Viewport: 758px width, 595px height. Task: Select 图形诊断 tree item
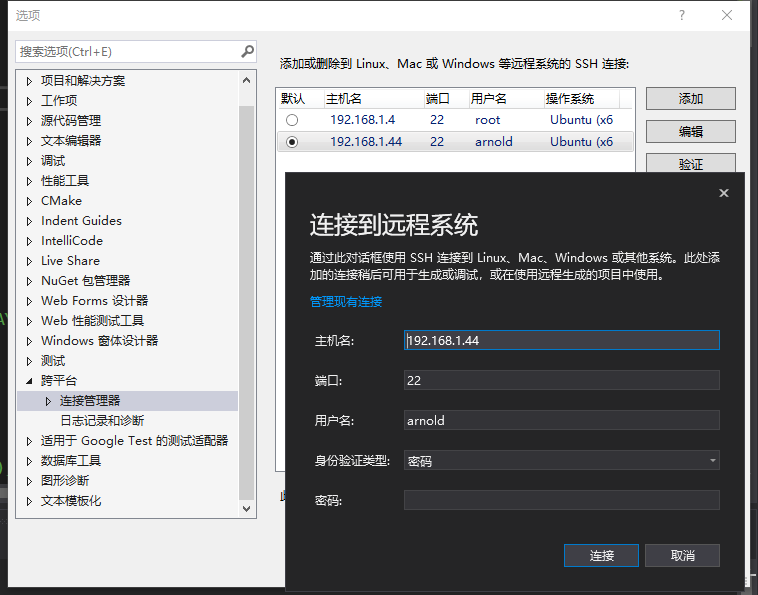point(65,481)
